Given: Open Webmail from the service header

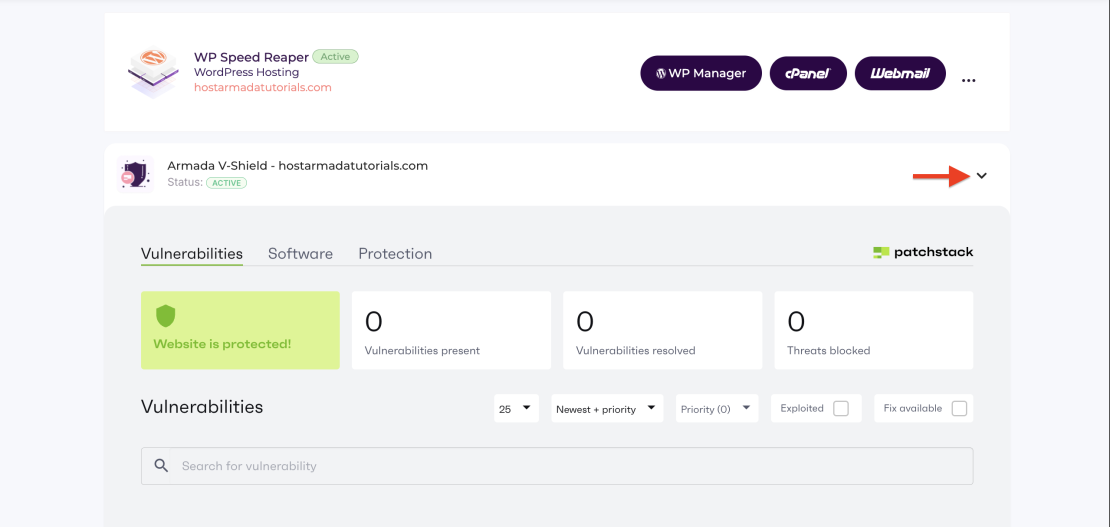Looking at the screenshot, I should click(x=900, y=73).
